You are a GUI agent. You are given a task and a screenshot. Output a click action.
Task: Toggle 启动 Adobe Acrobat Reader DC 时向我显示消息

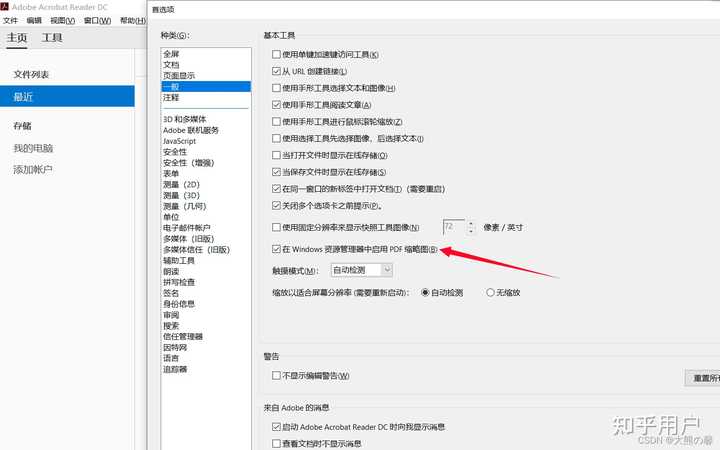click(276, 427)
